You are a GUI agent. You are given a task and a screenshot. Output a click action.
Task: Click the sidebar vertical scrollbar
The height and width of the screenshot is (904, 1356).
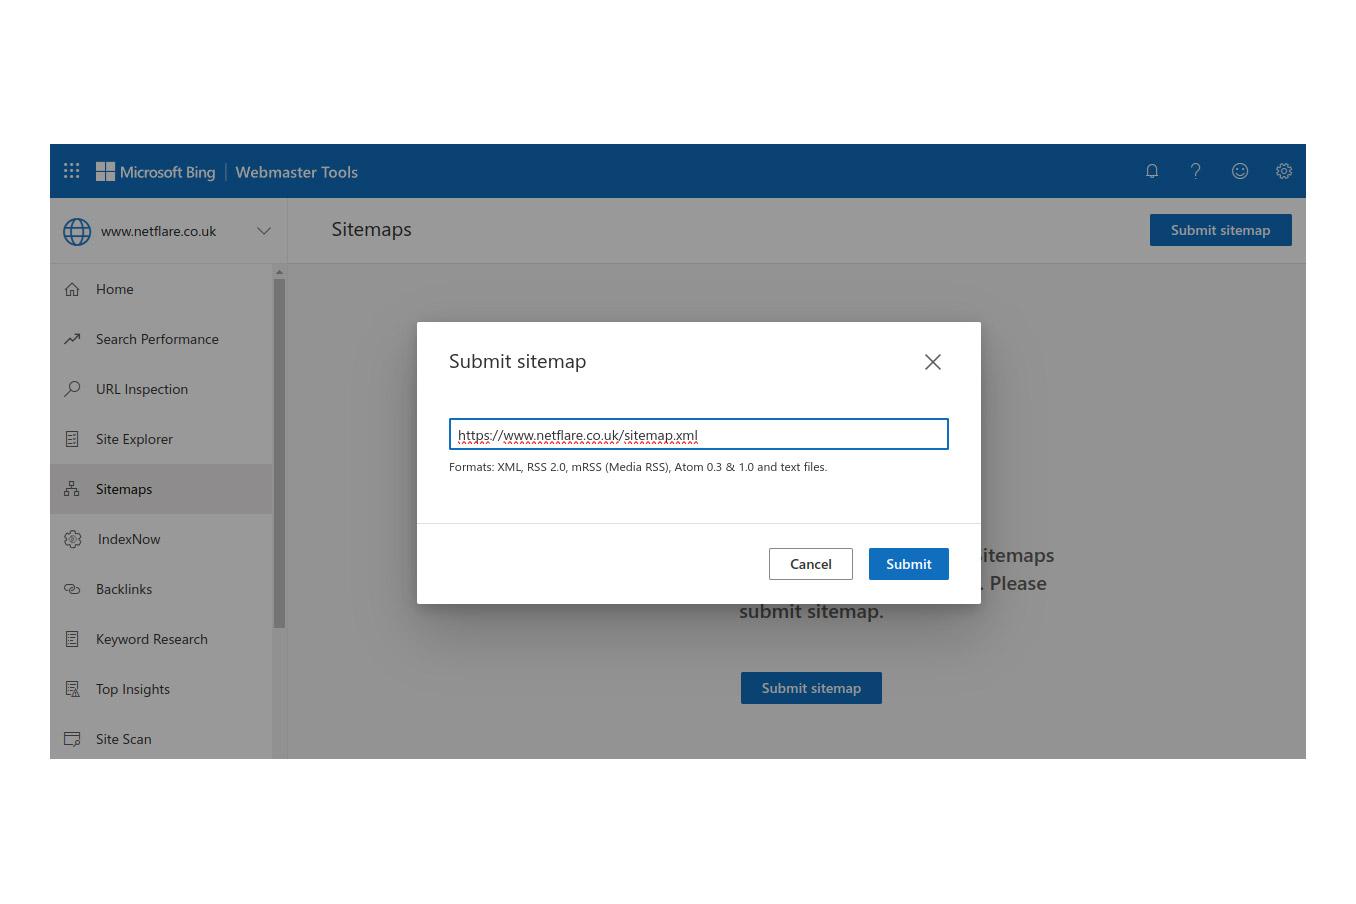click(x=279, y=452)
